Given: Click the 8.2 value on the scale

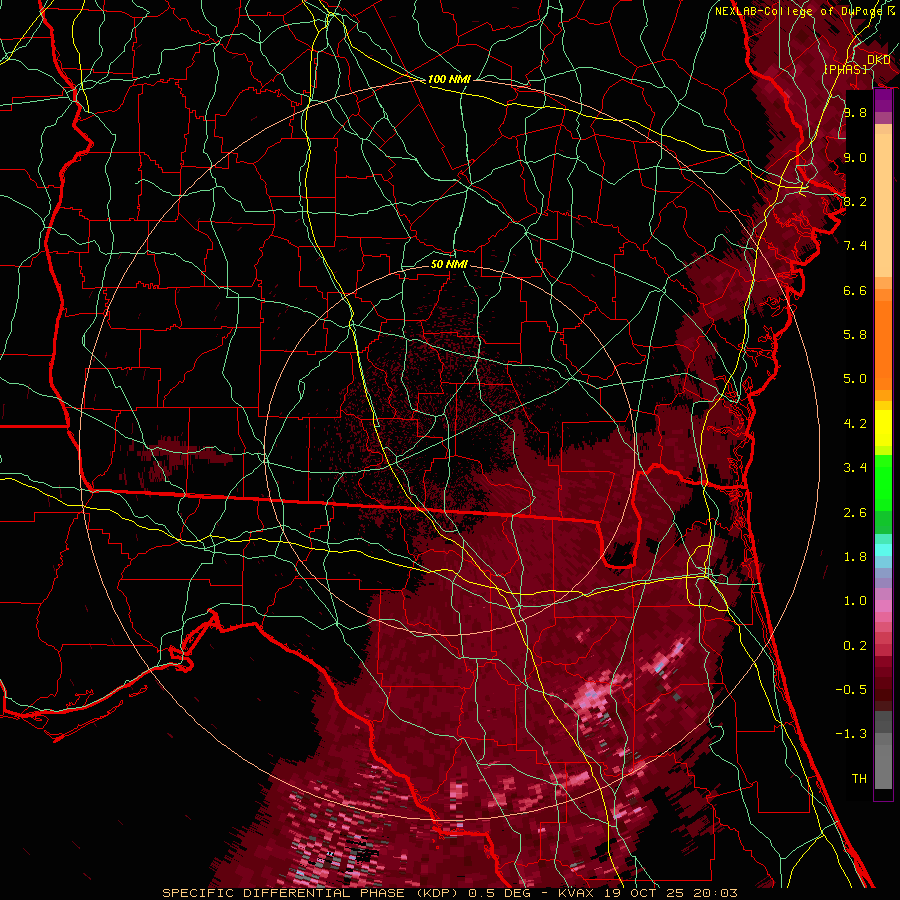Looking at the screenshot, I should coord(855,201).
